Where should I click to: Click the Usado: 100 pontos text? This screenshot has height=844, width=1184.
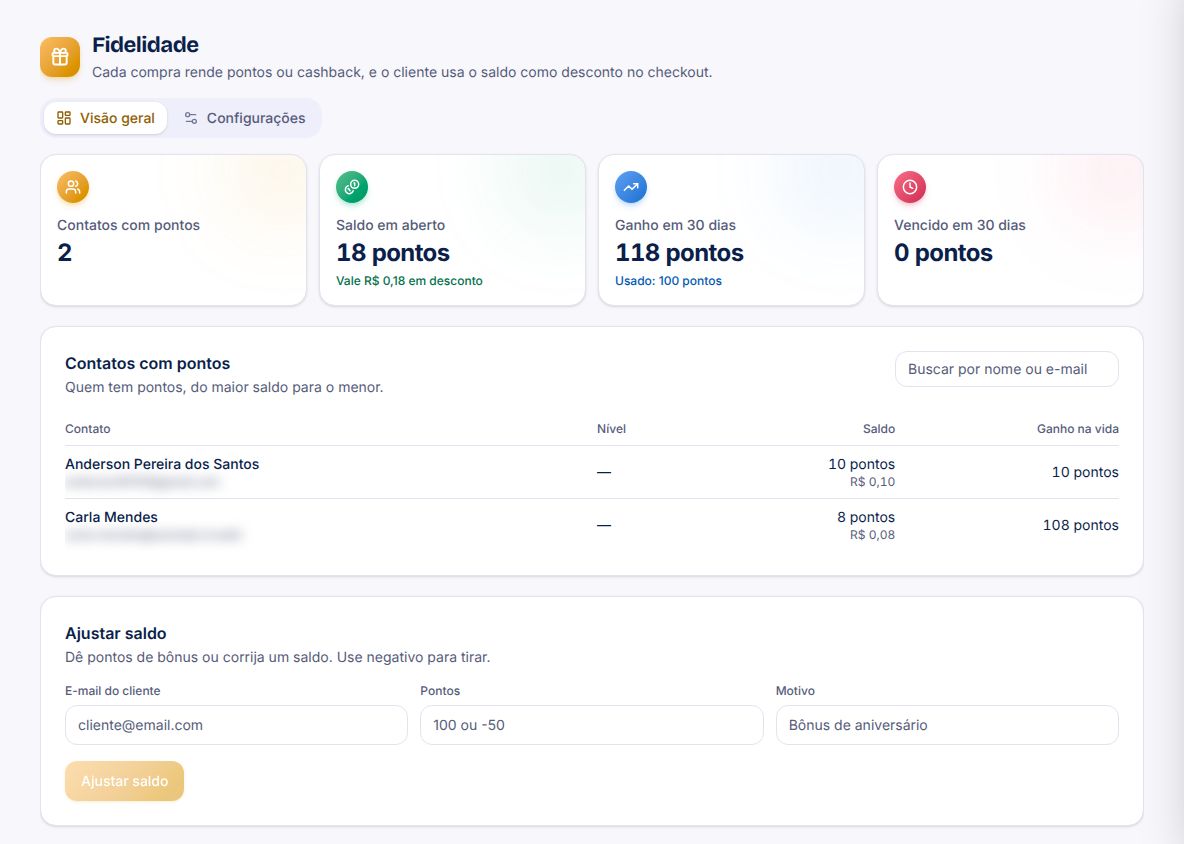coord(668,281)
